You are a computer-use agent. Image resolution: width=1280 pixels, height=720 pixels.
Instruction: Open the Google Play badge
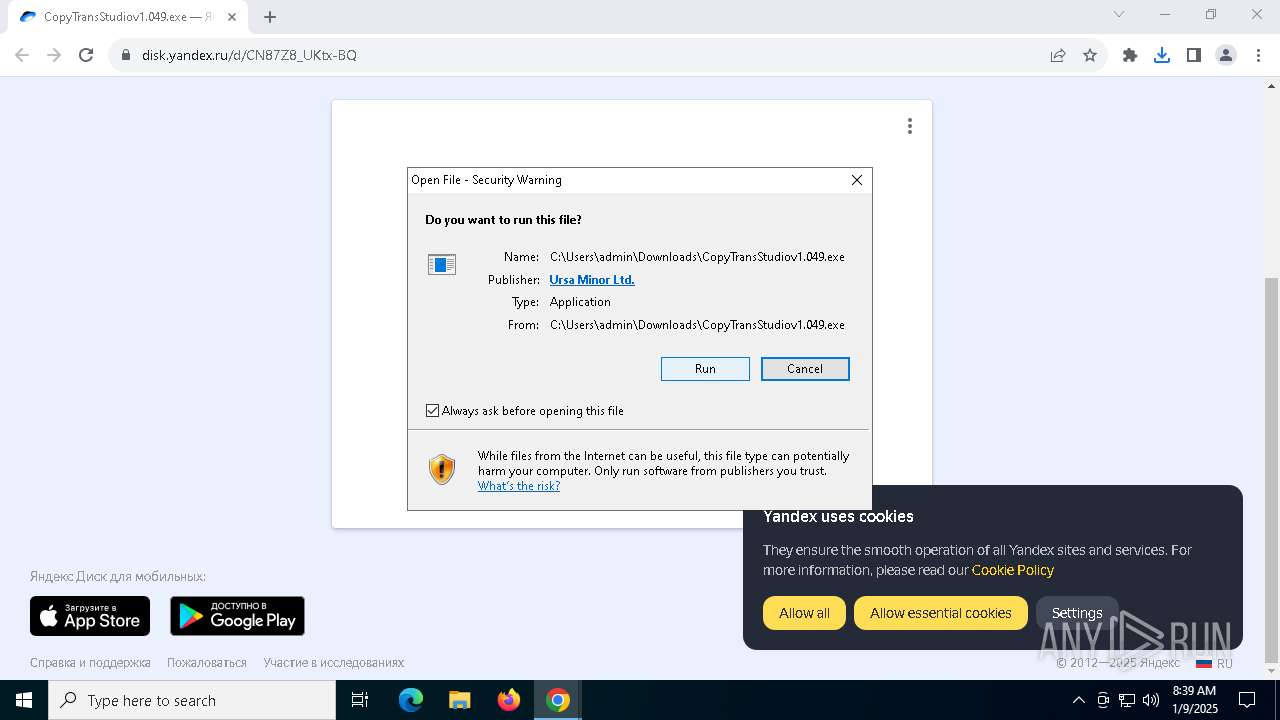237,616
